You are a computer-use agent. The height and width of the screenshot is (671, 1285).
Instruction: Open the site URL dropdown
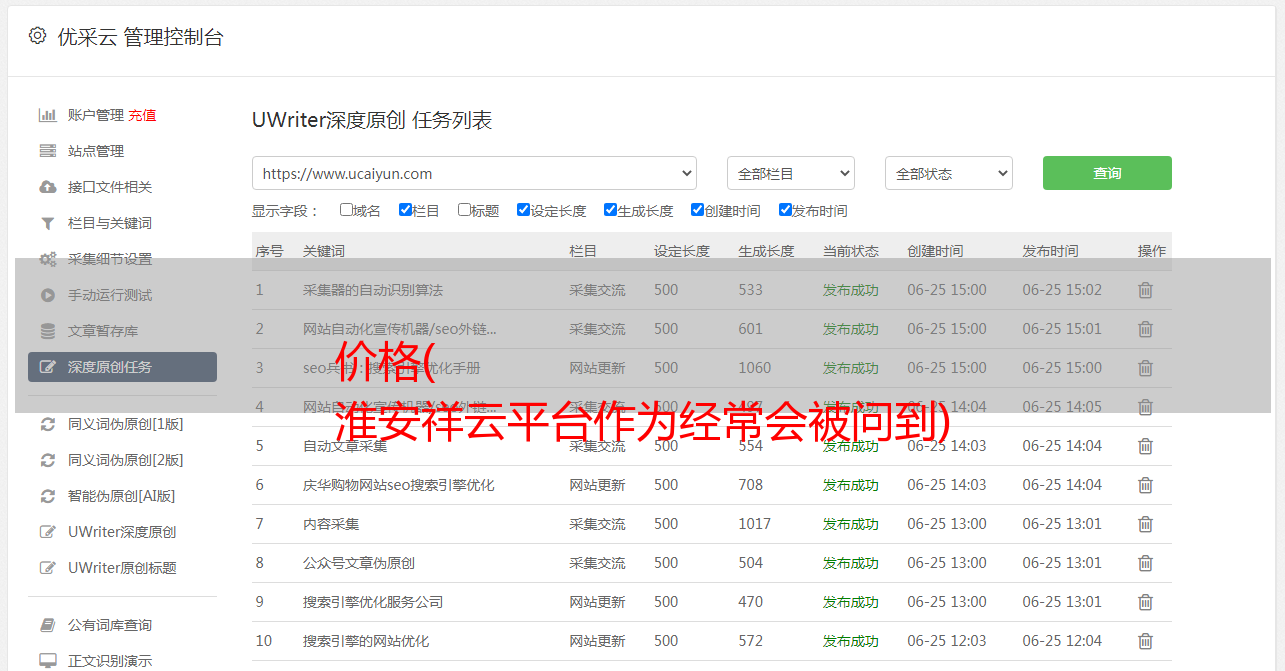point(474,173)
